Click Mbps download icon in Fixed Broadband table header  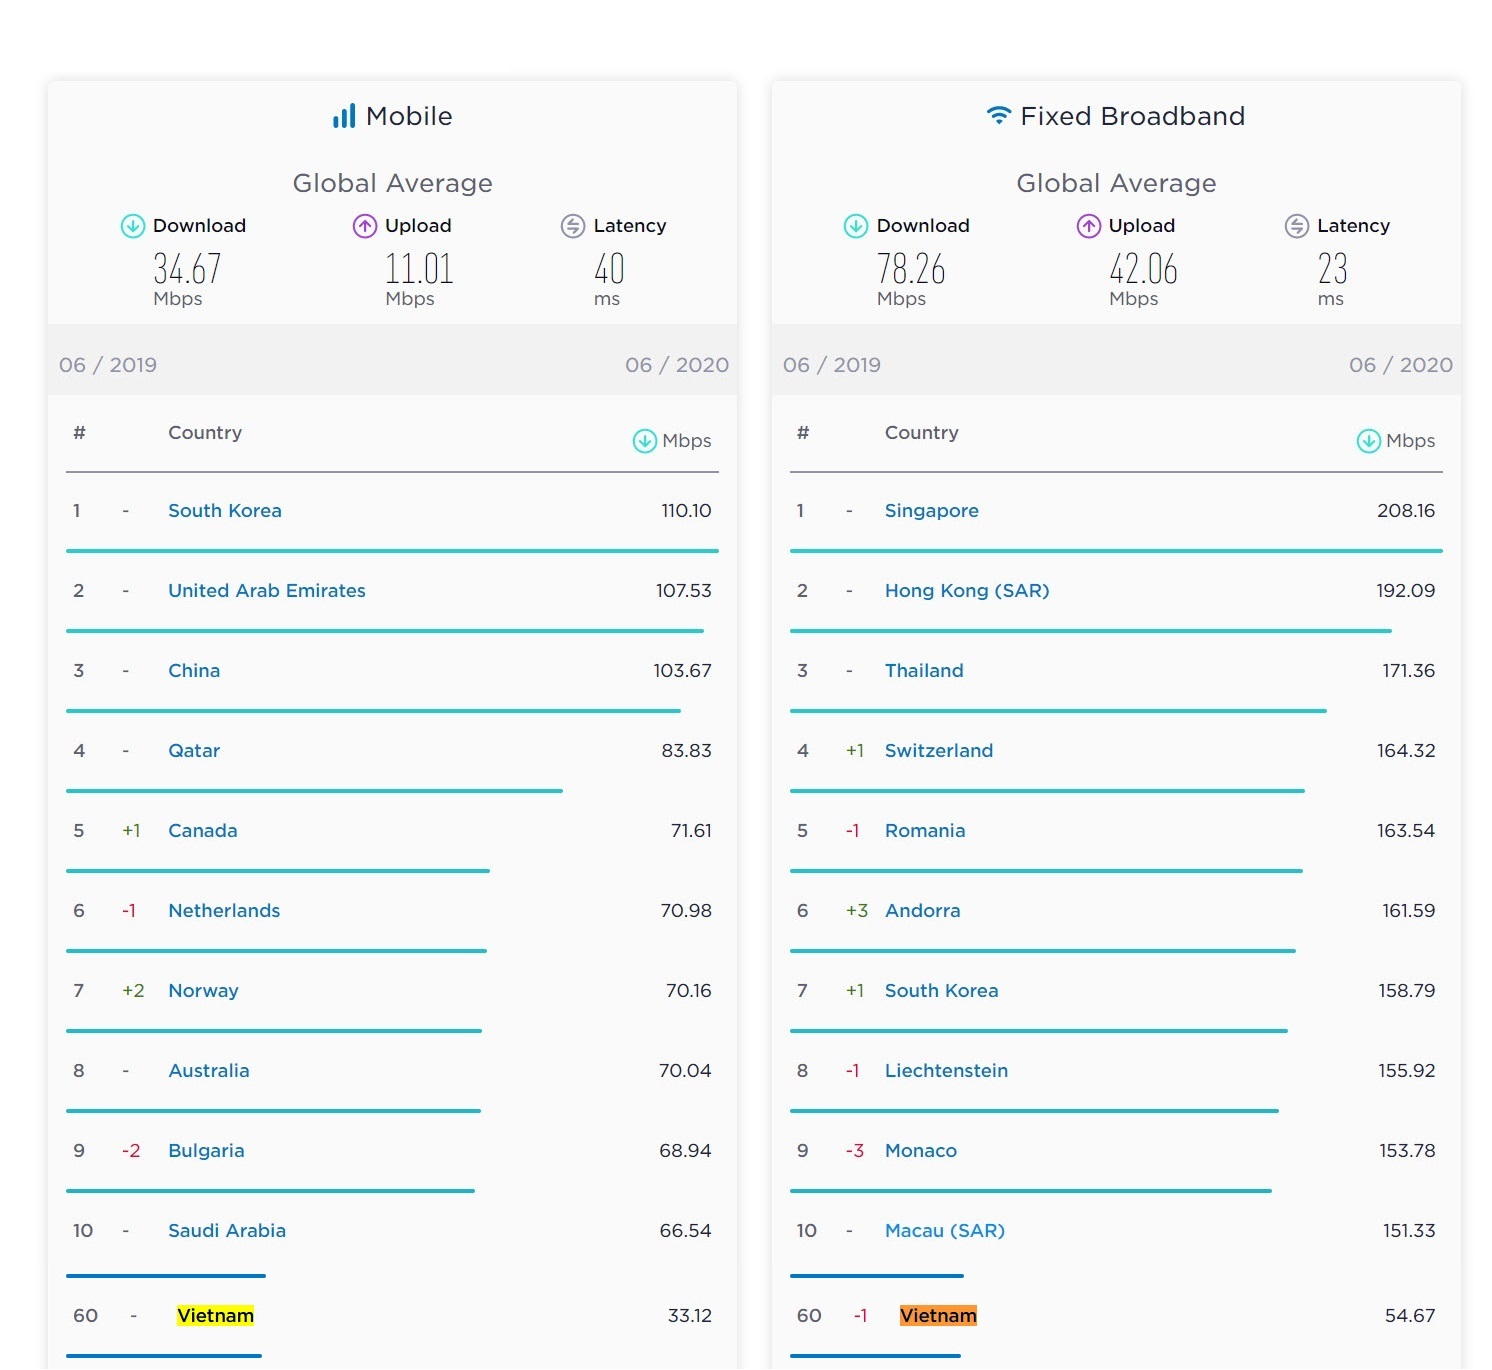[1369, 441]
